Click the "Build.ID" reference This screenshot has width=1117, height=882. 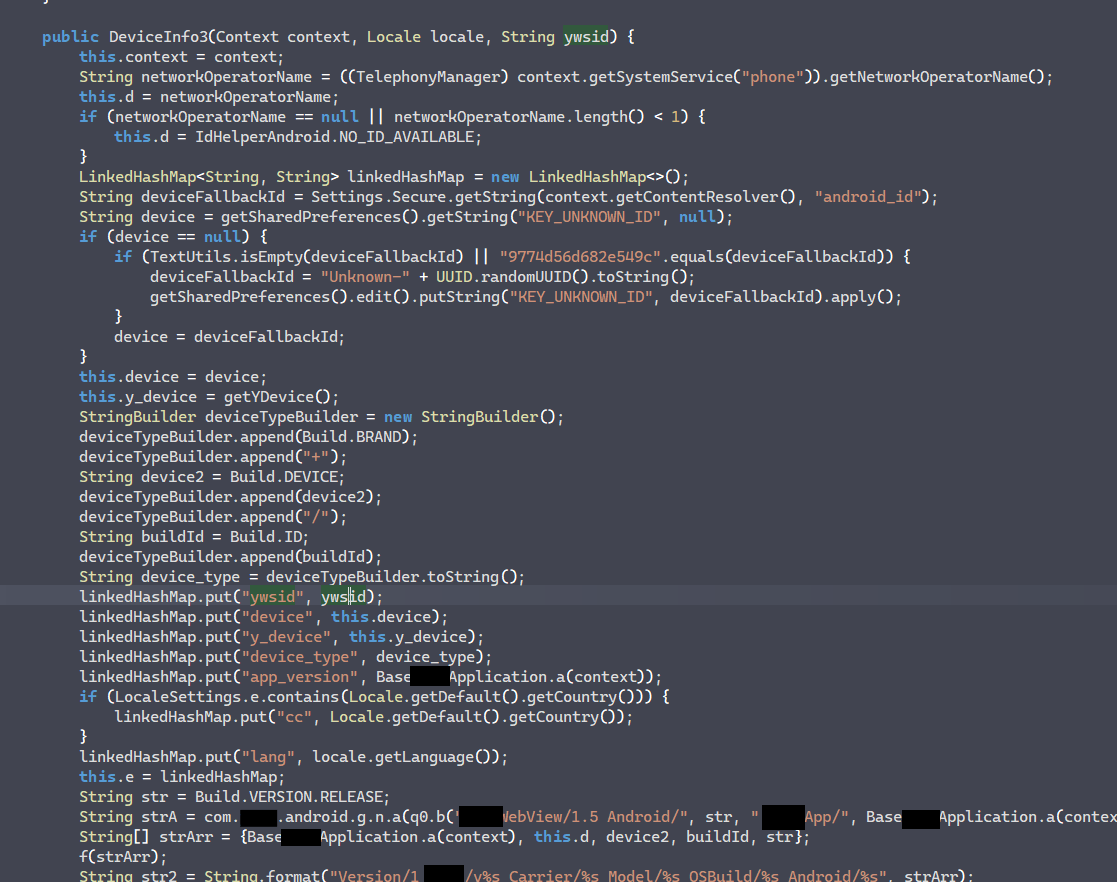coord(266,536)
